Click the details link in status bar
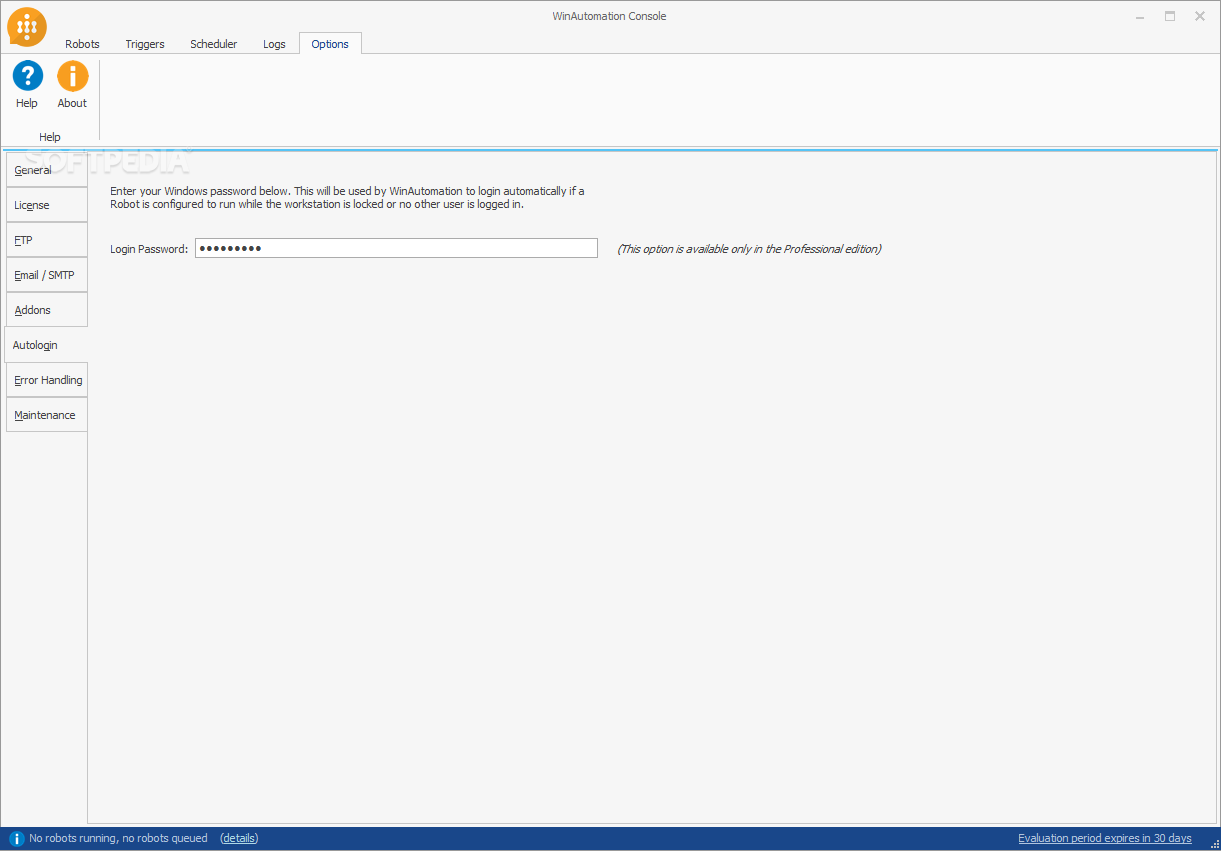 pos(239,838)
